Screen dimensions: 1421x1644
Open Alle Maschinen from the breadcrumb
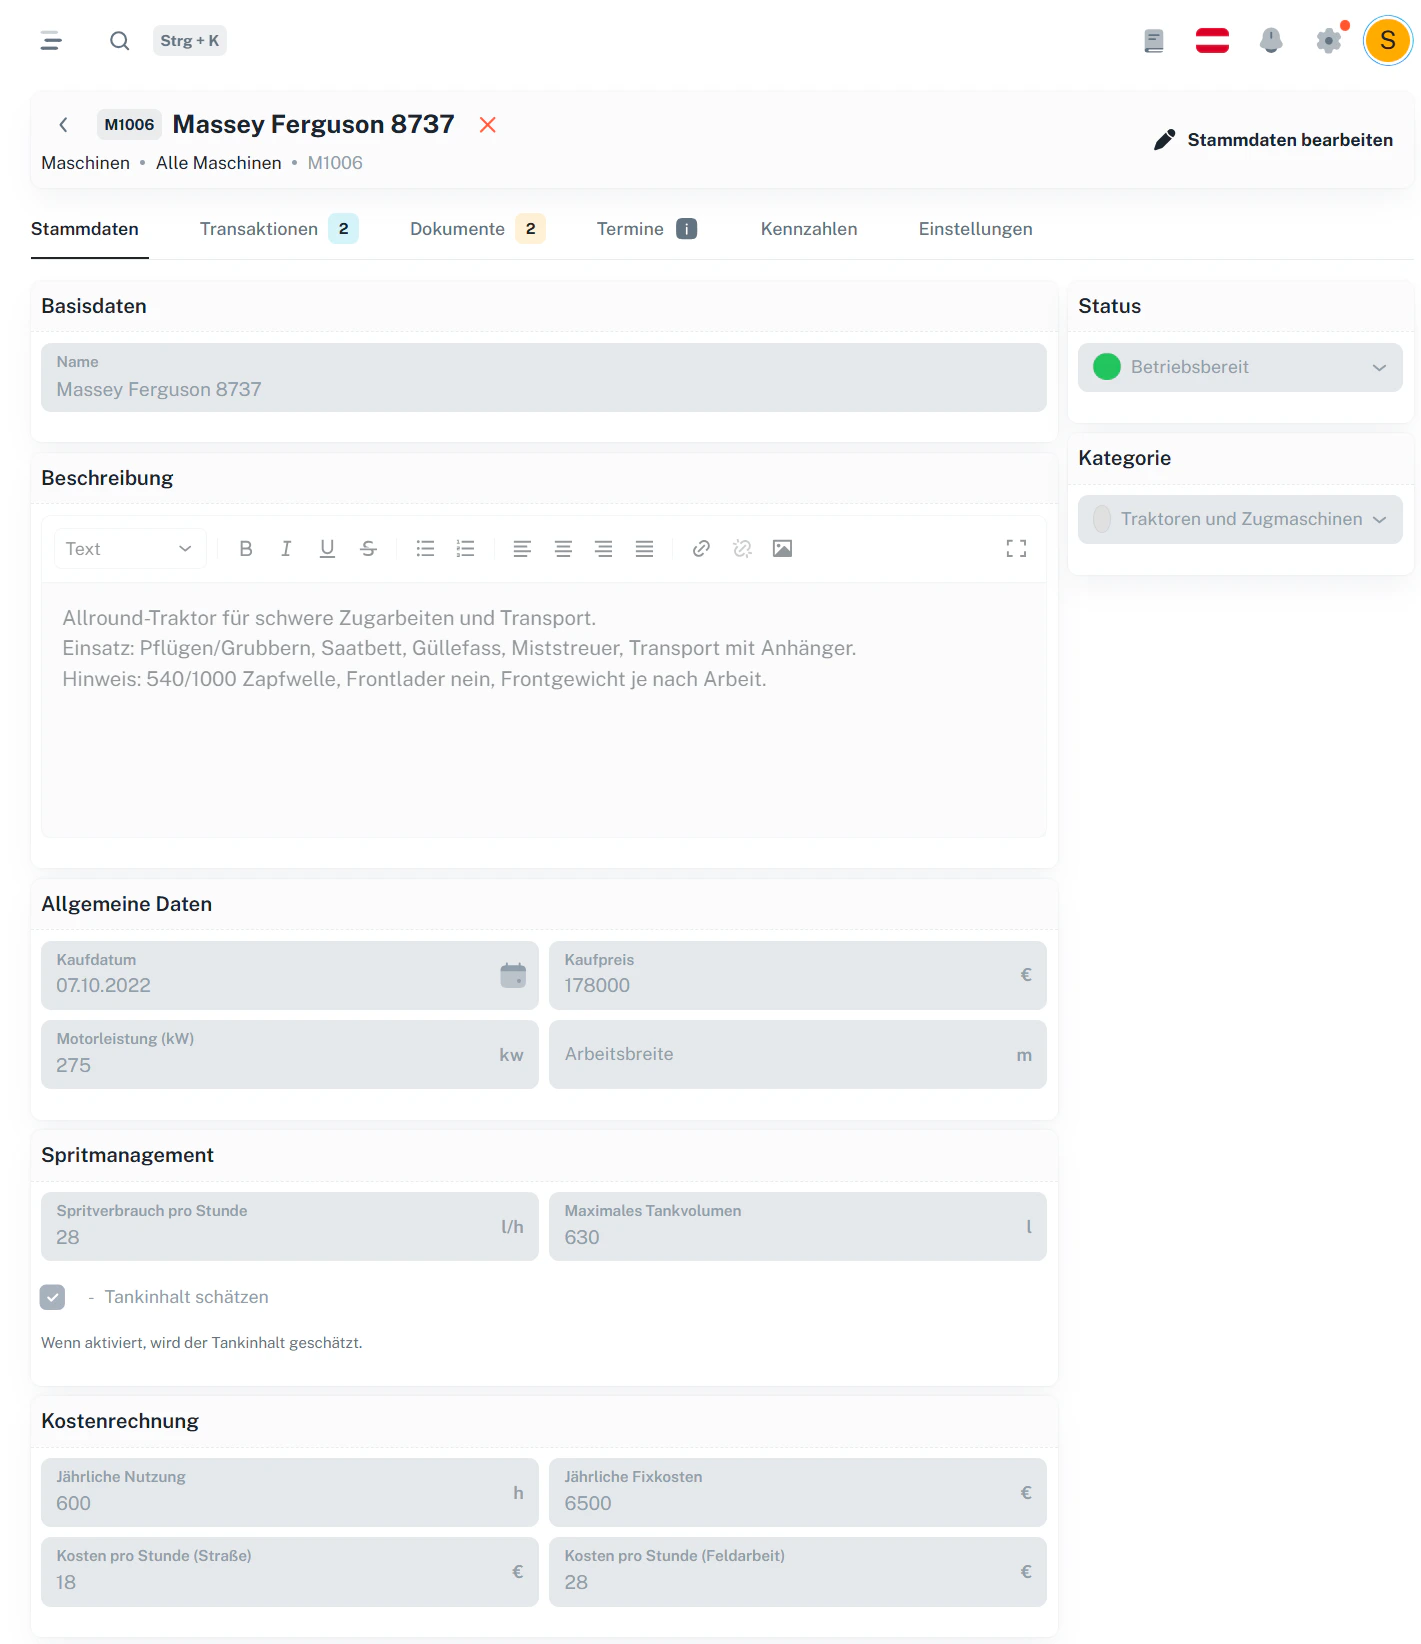pyautogui.click(x=218, y=162)
